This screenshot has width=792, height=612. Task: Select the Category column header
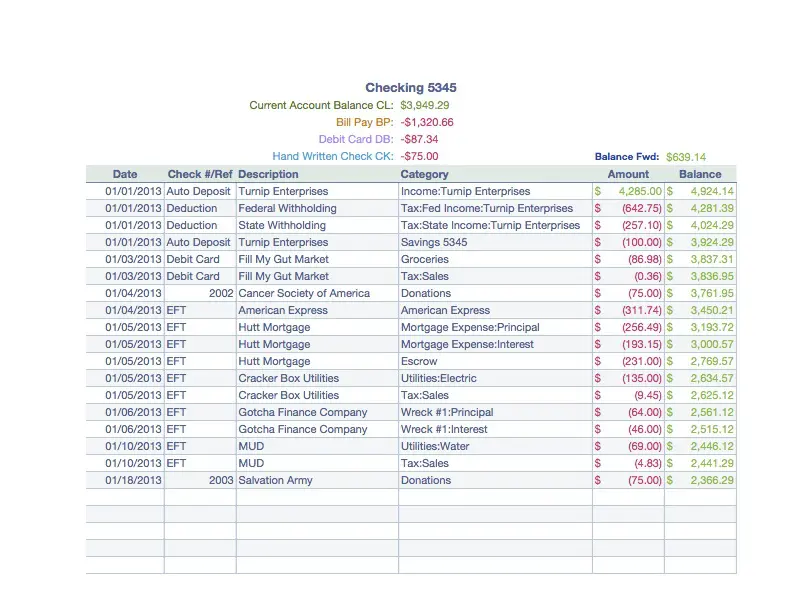(x=425, y=174)
